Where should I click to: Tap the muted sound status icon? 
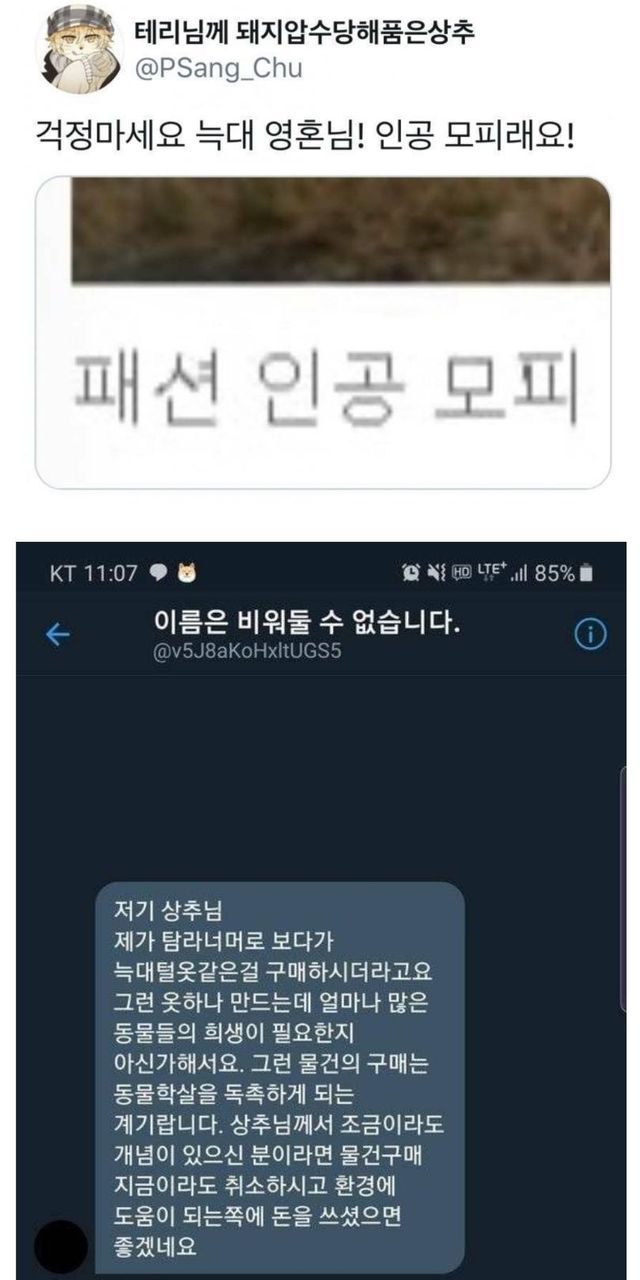pyautogui.click(x=435, y=573)
